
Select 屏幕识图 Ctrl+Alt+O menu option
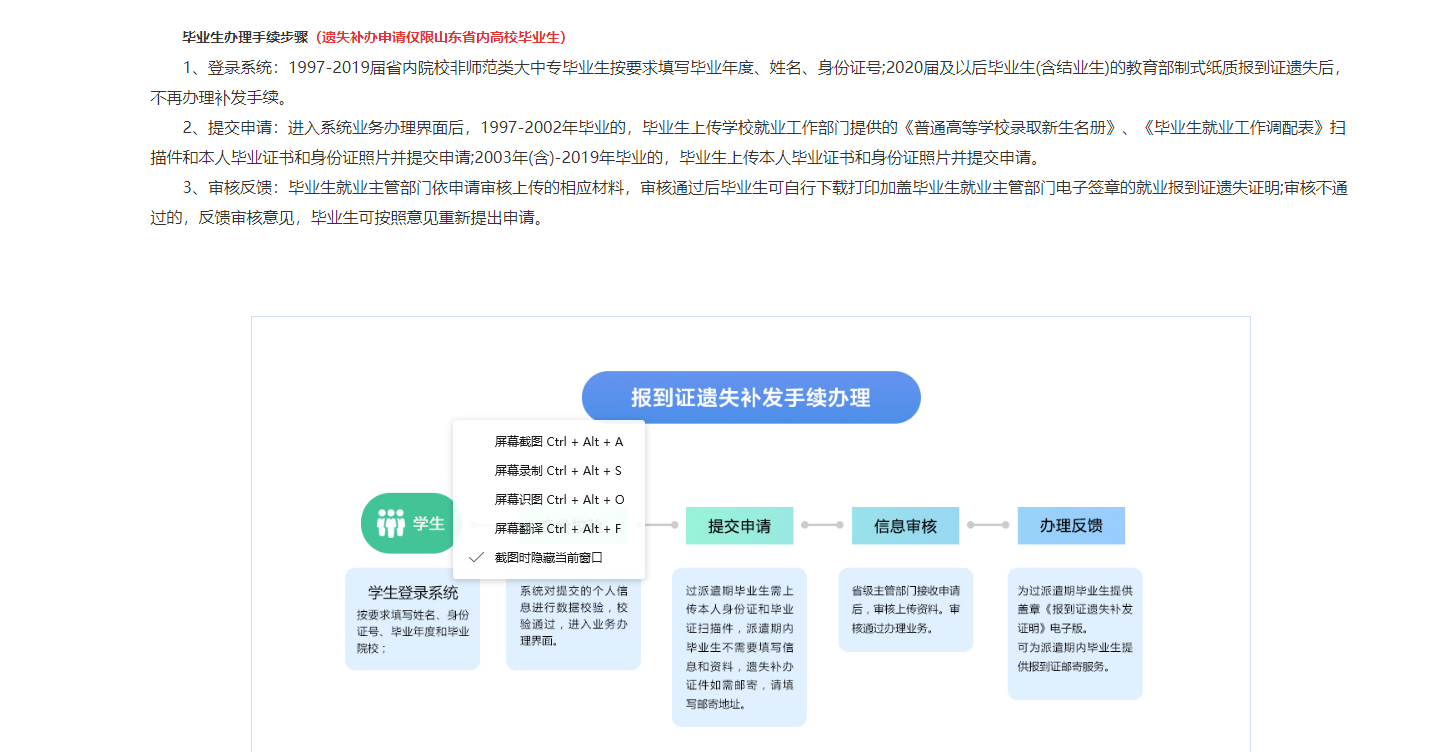(558, 499)
